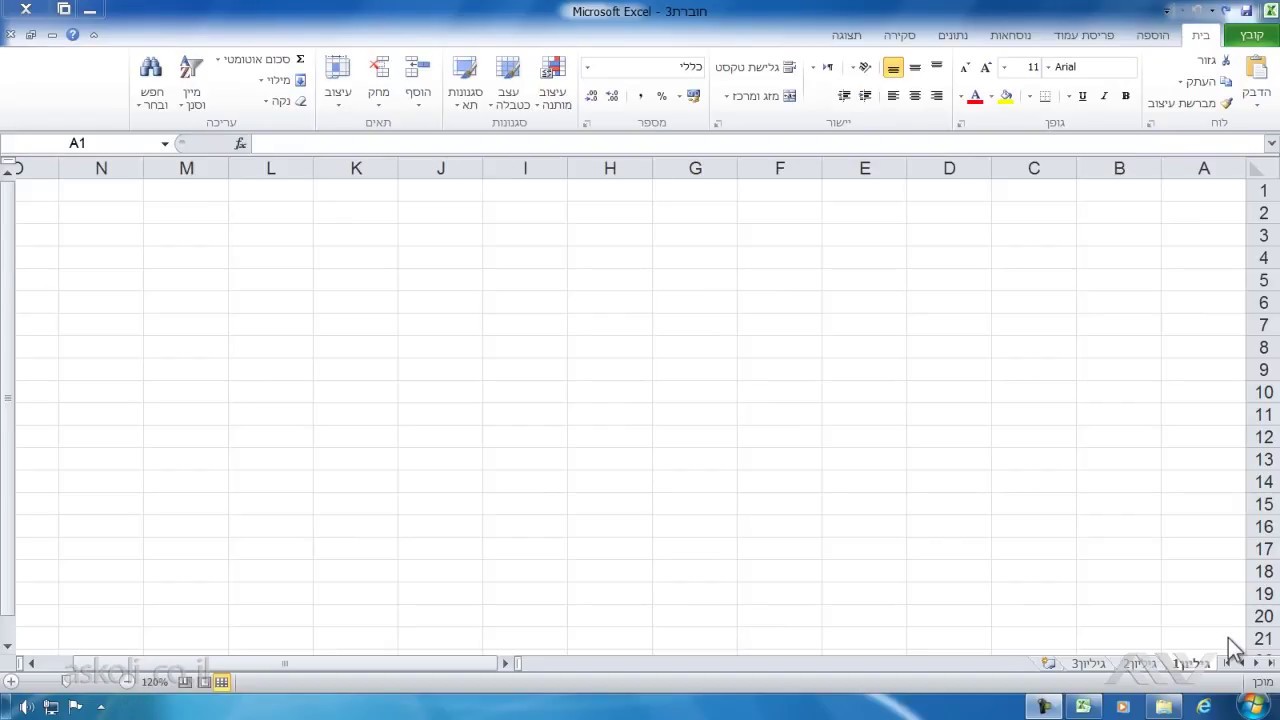This screenshot has width=1280, height=720.
Task: Click the right indent button beside alignment buttons
Action: (865, 96)
